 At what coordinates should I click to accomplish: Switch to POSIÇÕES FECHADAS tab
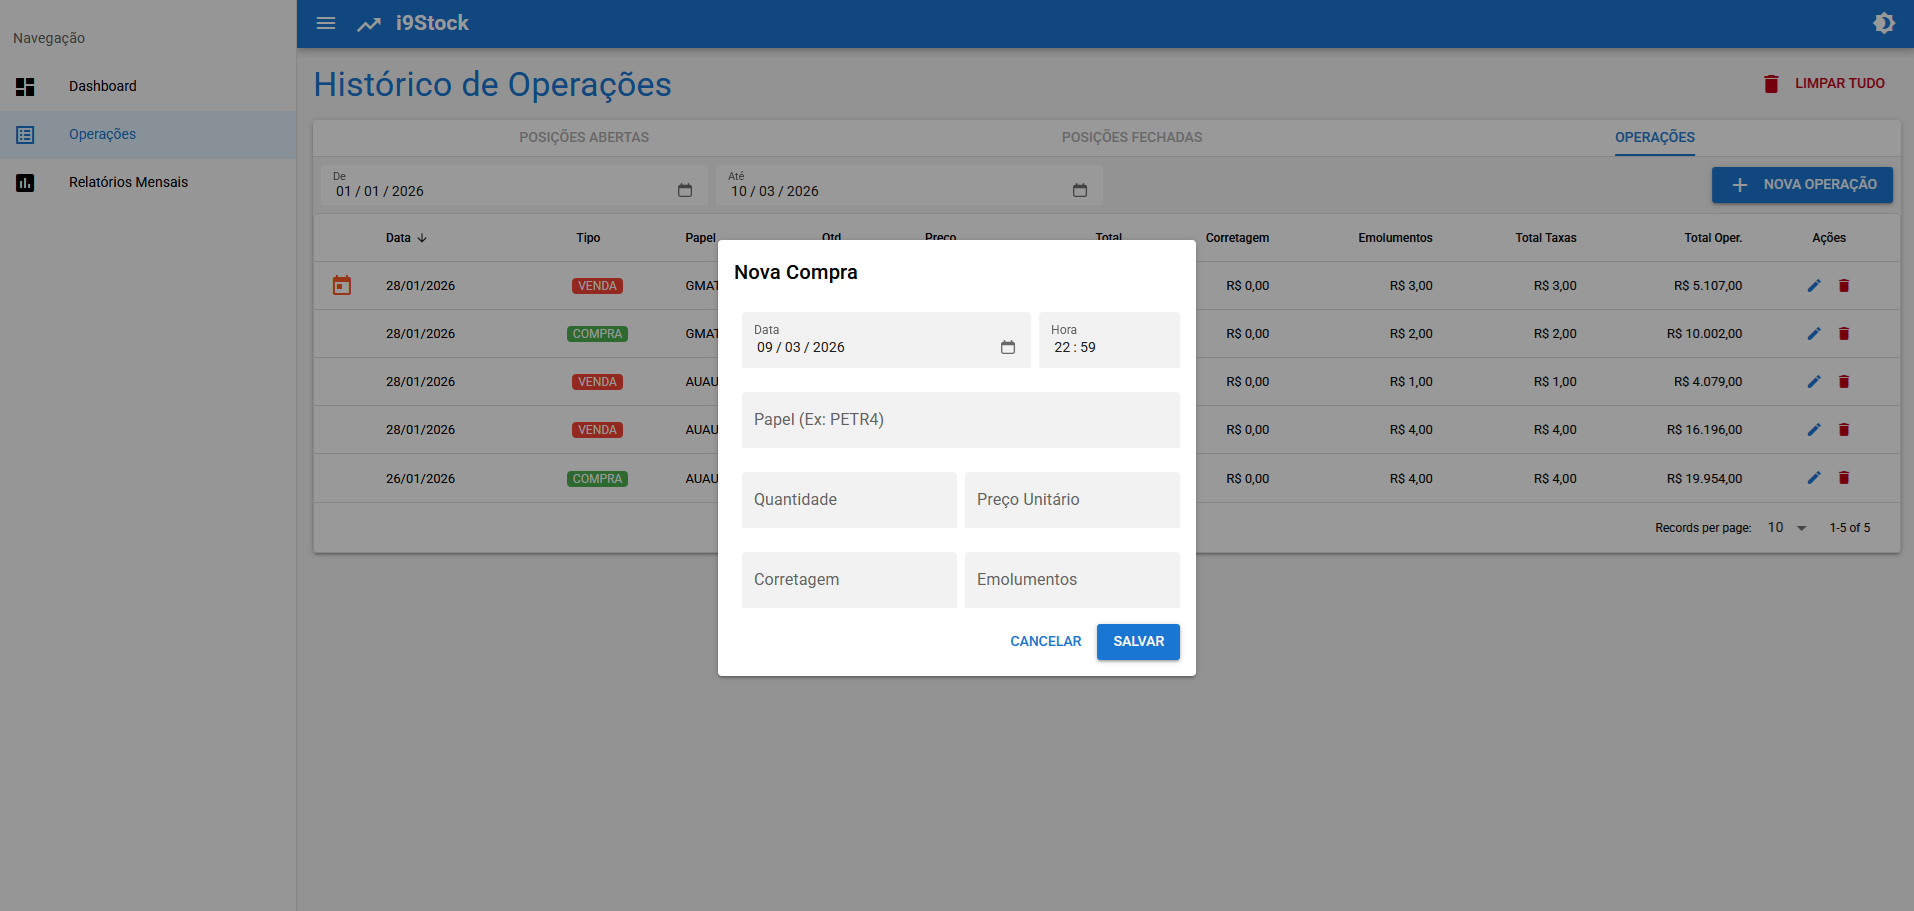point(1132,138)
